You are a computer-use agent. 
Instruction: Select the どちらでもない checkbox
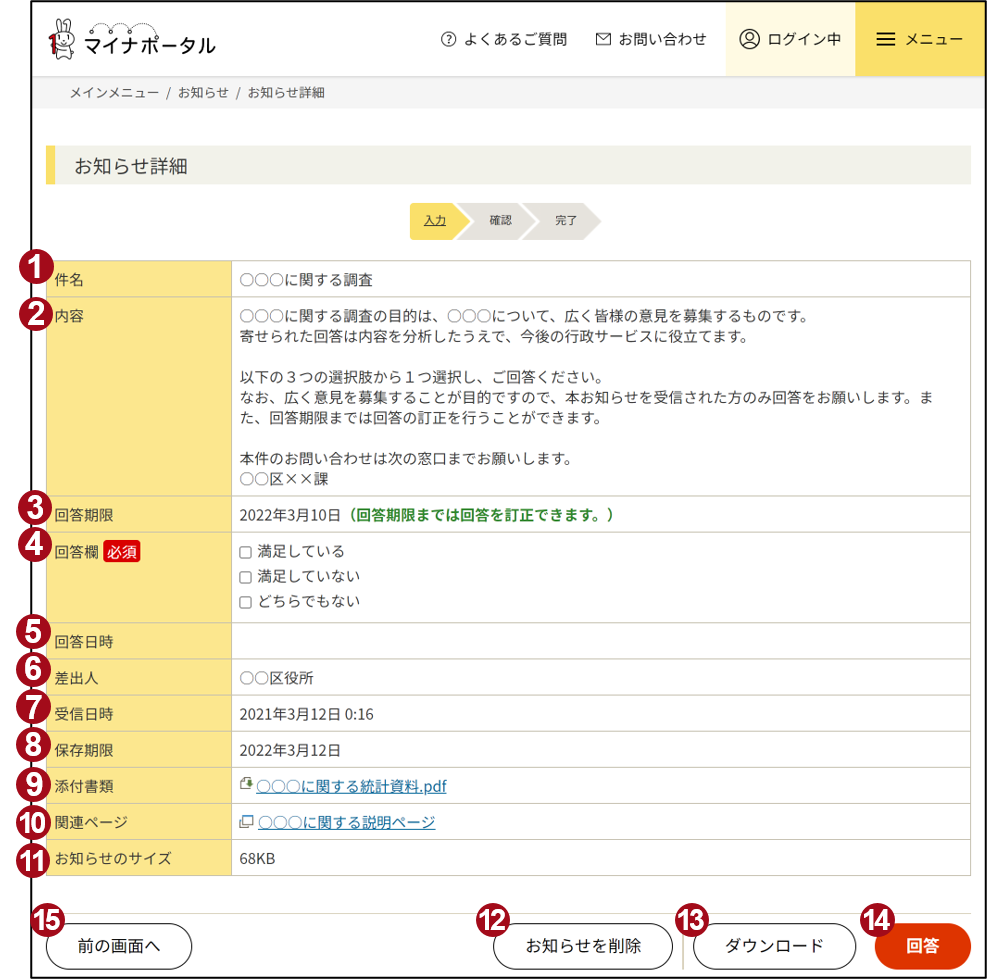pyautogui.click(x=246, y=603)
